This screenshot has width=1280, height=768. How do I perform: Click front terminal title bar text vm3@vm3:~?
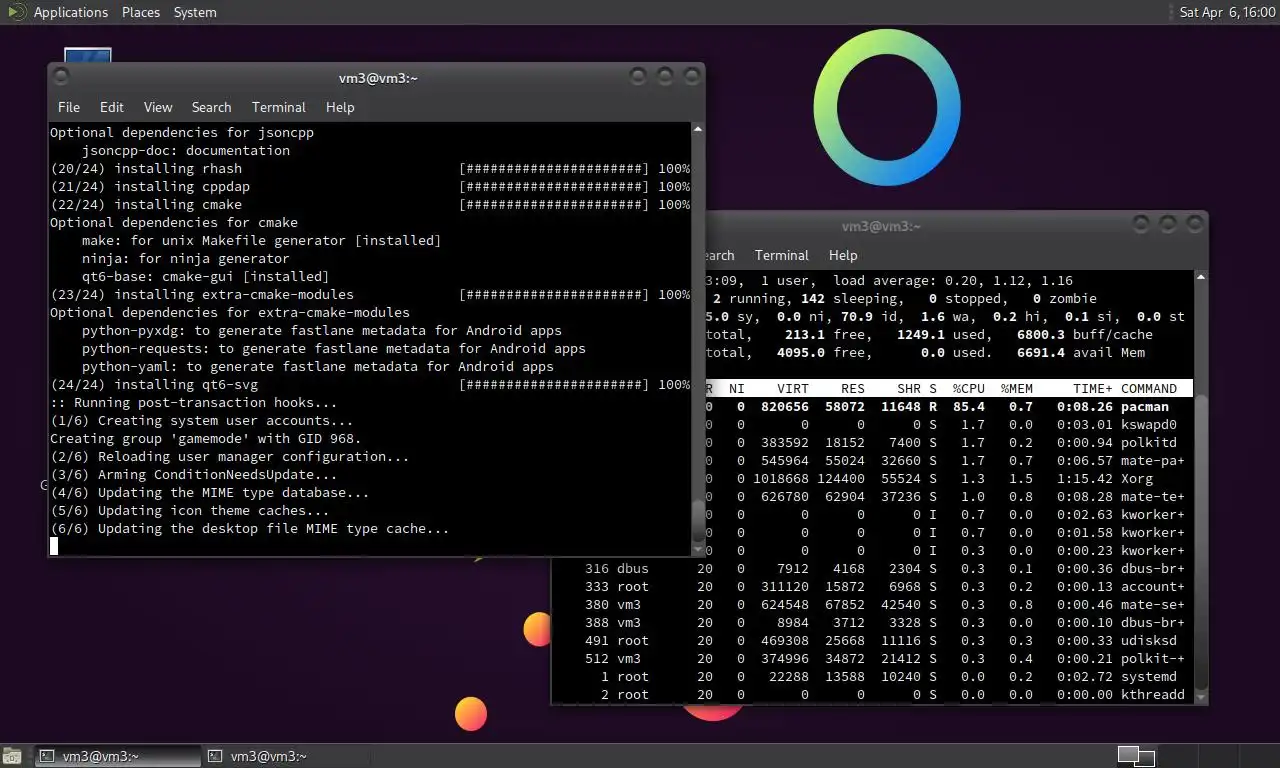coord(378,78)
